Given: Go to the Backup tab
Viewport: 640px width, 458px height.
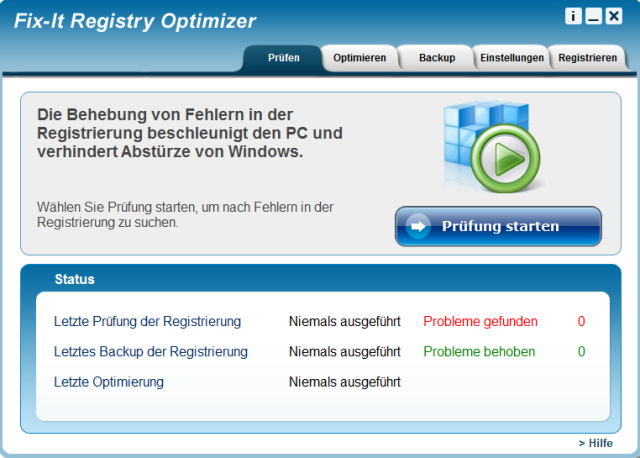Looking at the screenshot, I should (437, 58).
